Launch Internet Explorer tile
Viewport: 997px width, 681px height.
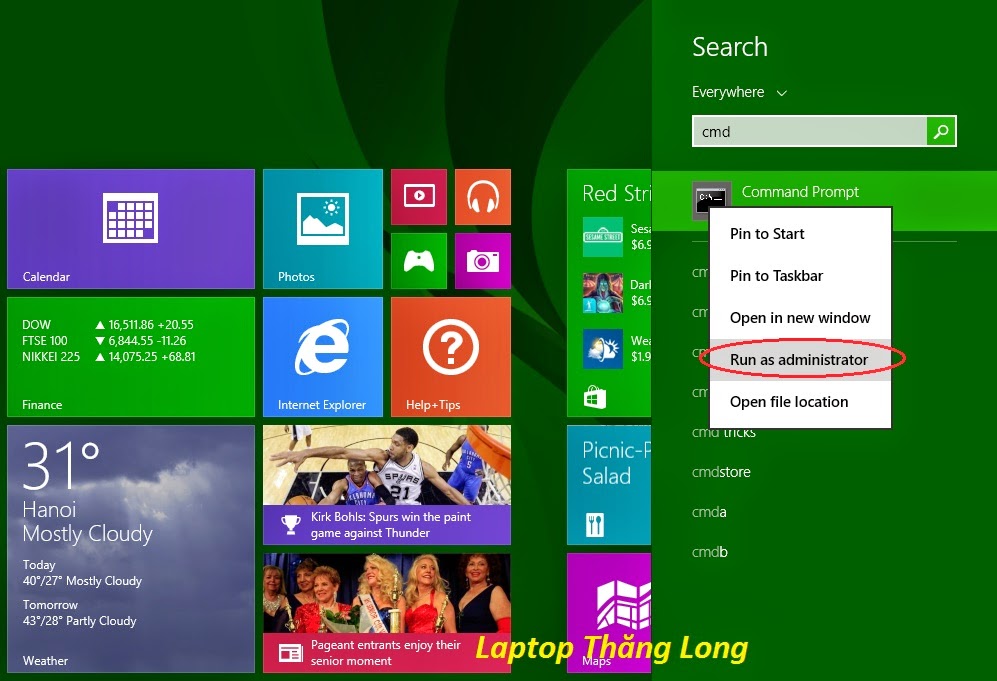(323, 357)
